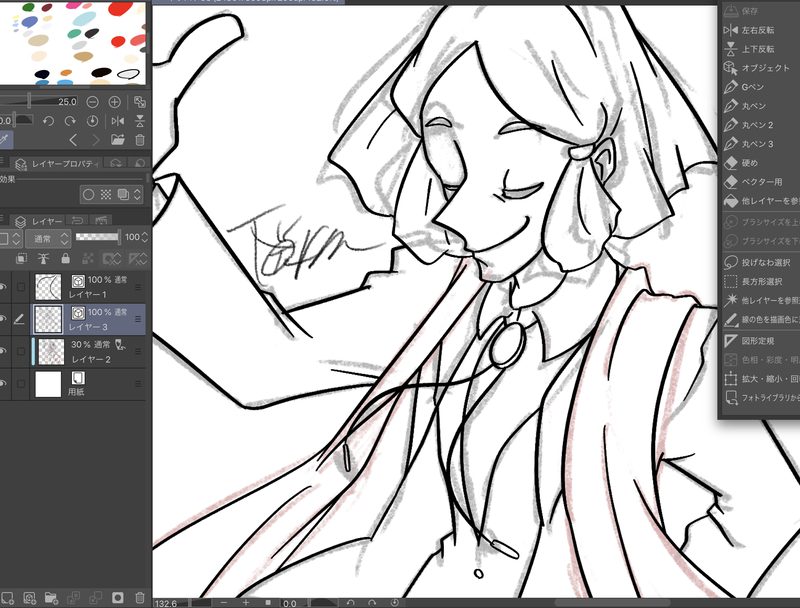The width and height of the screenshot is (800, 608).
Task: Click the new vector layer icon
Action: coord(29,597)
